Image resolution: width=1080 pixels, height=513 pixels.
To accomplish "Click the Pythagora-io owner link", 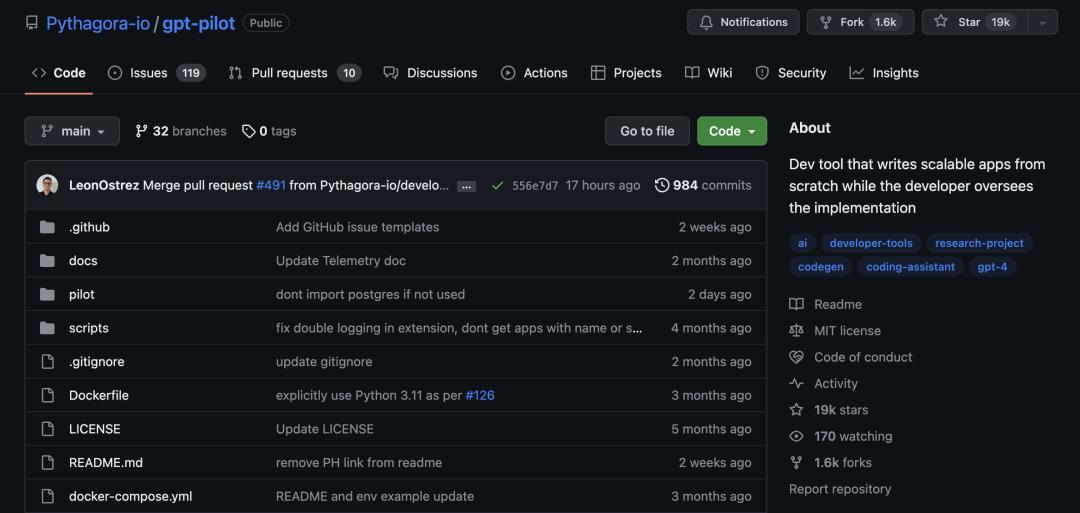I will coord(97,23).
